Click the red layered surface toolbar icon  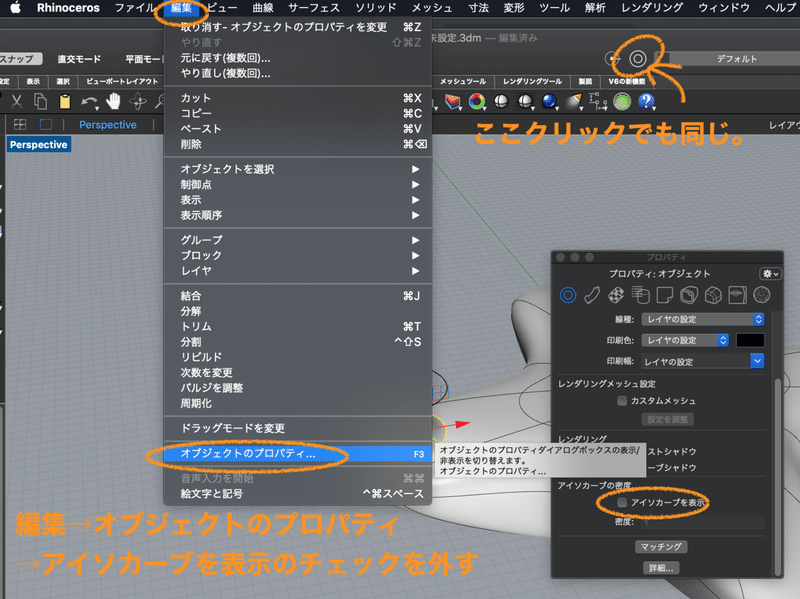coord(453,102)
